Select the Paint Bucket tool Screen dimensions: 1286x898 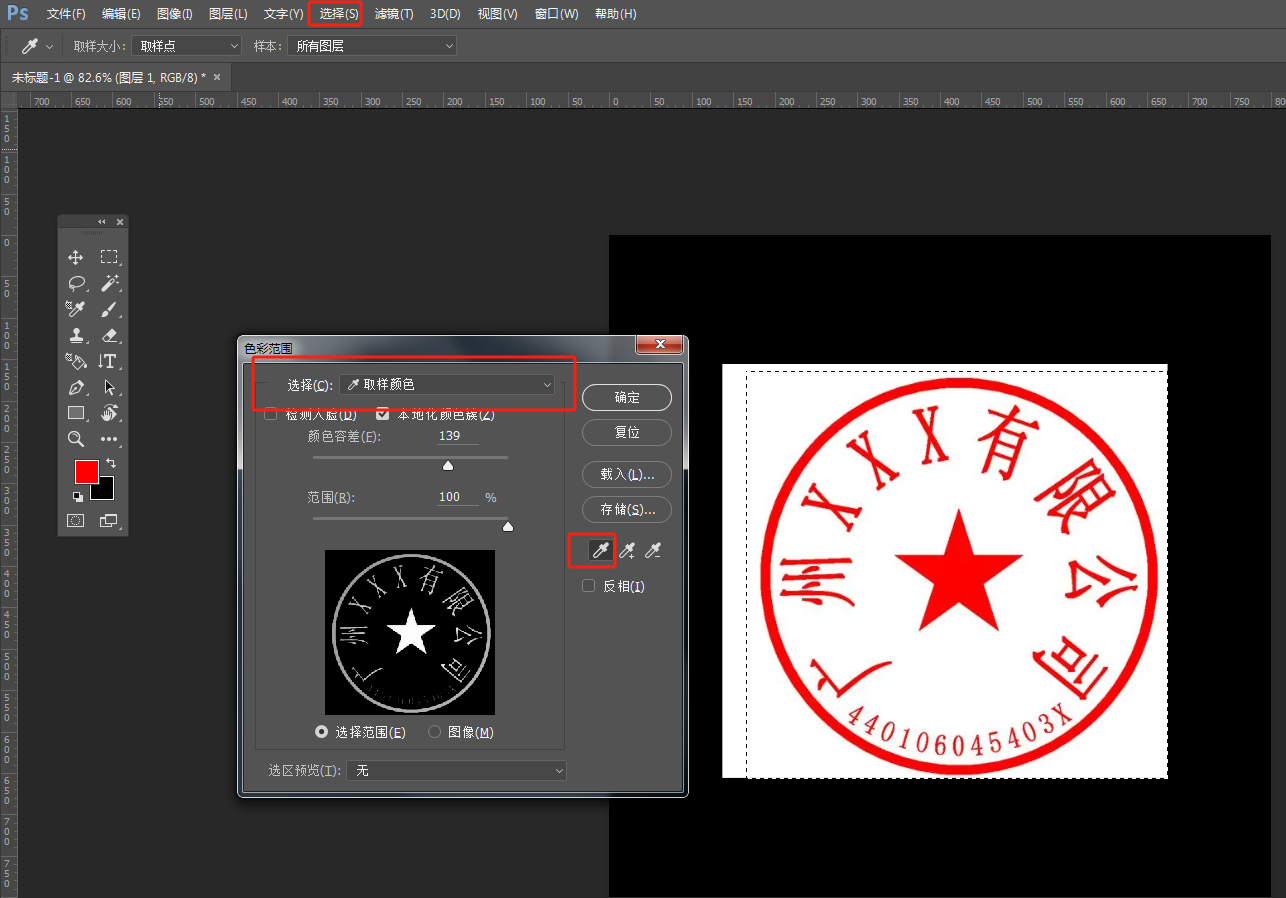coord(76,361)
